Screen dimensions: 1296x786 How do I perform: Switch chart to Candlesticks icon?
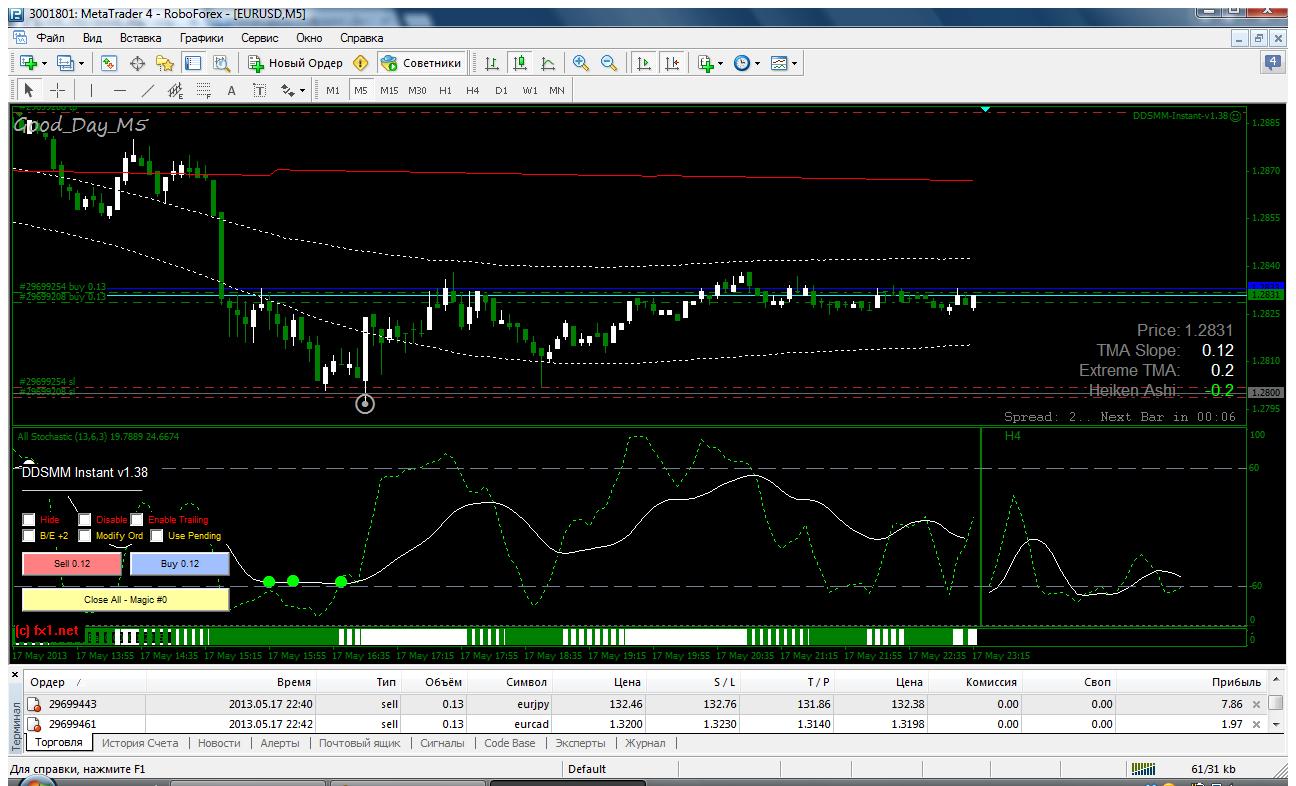[520, 63]
